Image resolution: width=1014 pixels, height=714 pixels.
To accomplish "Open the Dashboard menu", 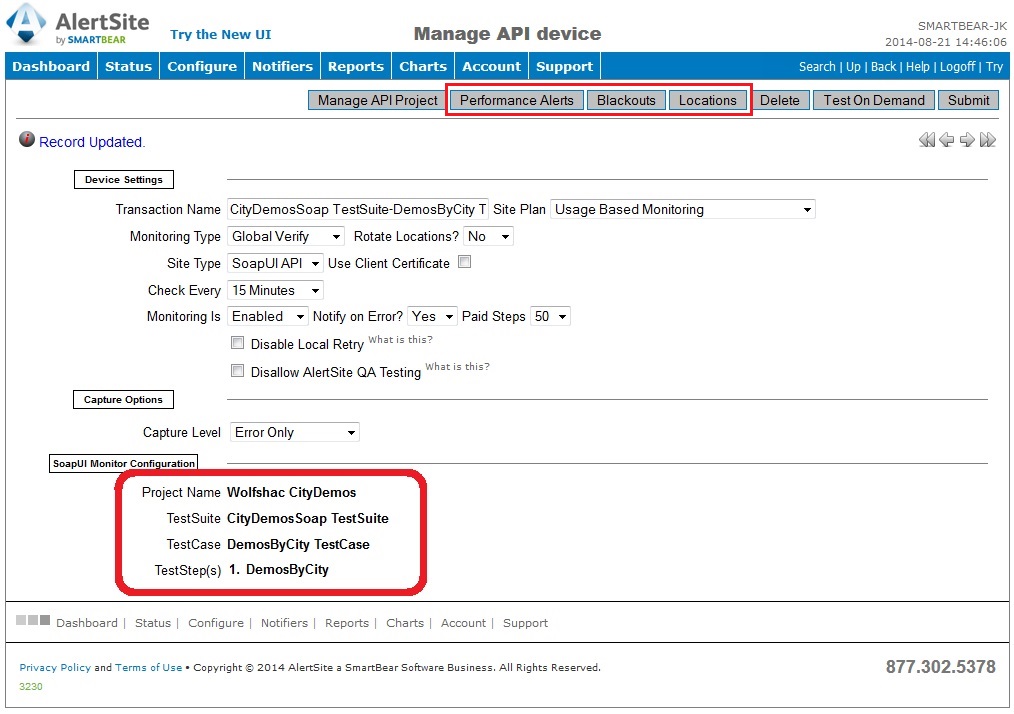I will 51,66.
